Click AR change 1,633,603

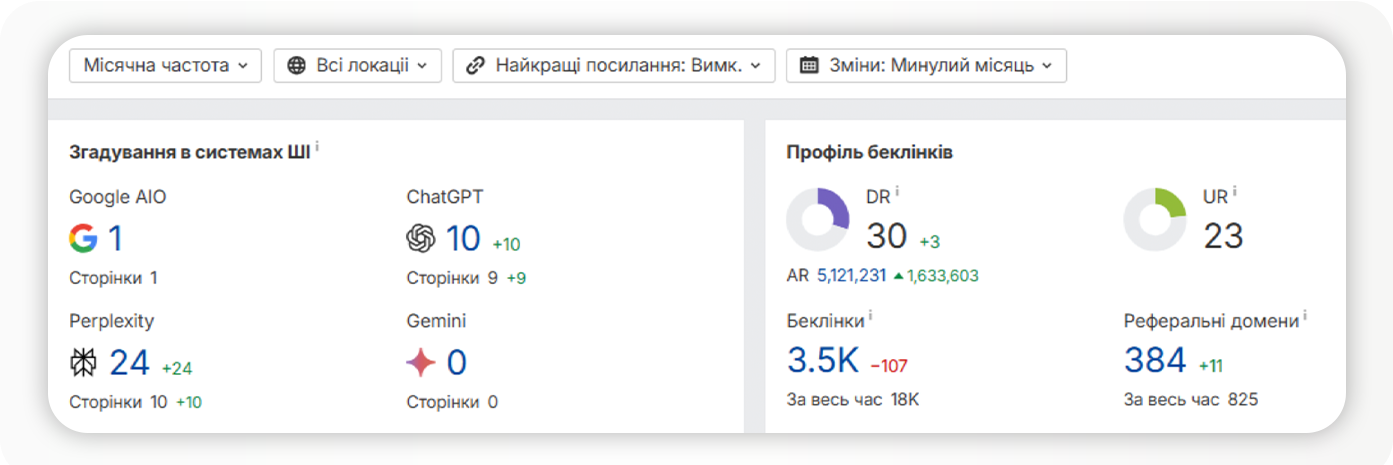pyautogui.click(x=936, y=276)
